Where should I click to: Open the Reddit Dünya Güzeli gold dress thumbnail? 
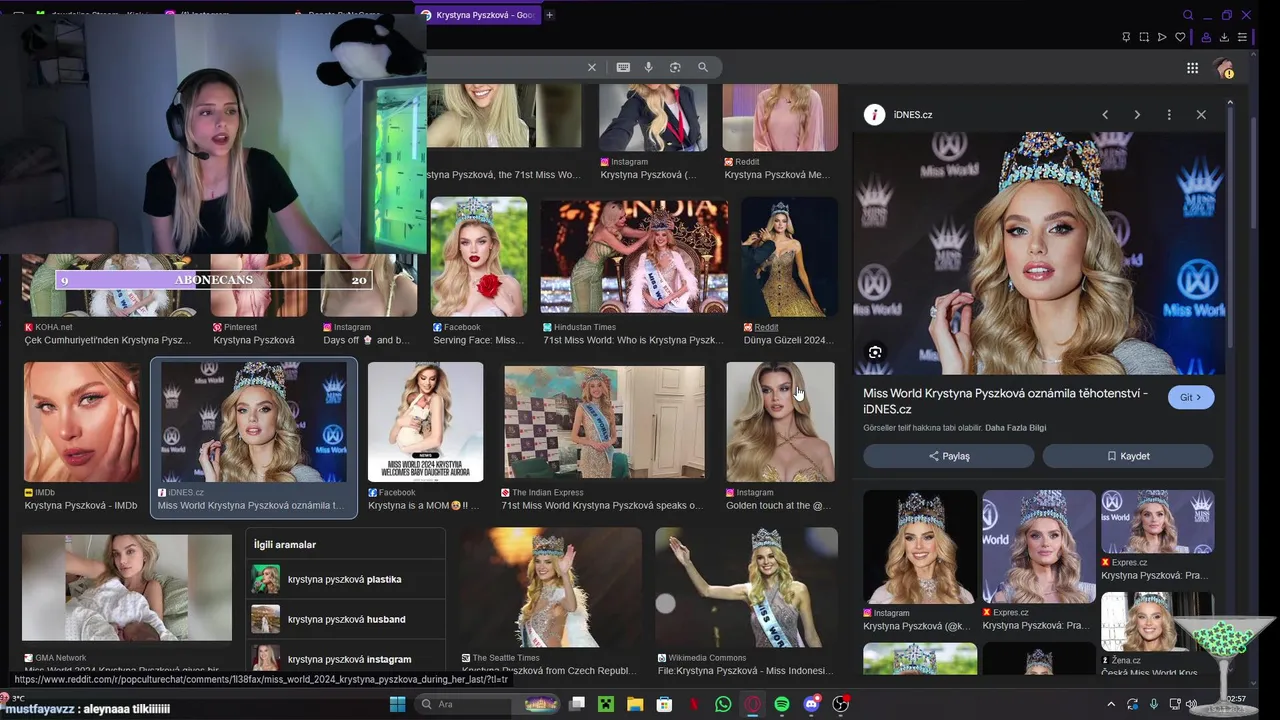789,257
